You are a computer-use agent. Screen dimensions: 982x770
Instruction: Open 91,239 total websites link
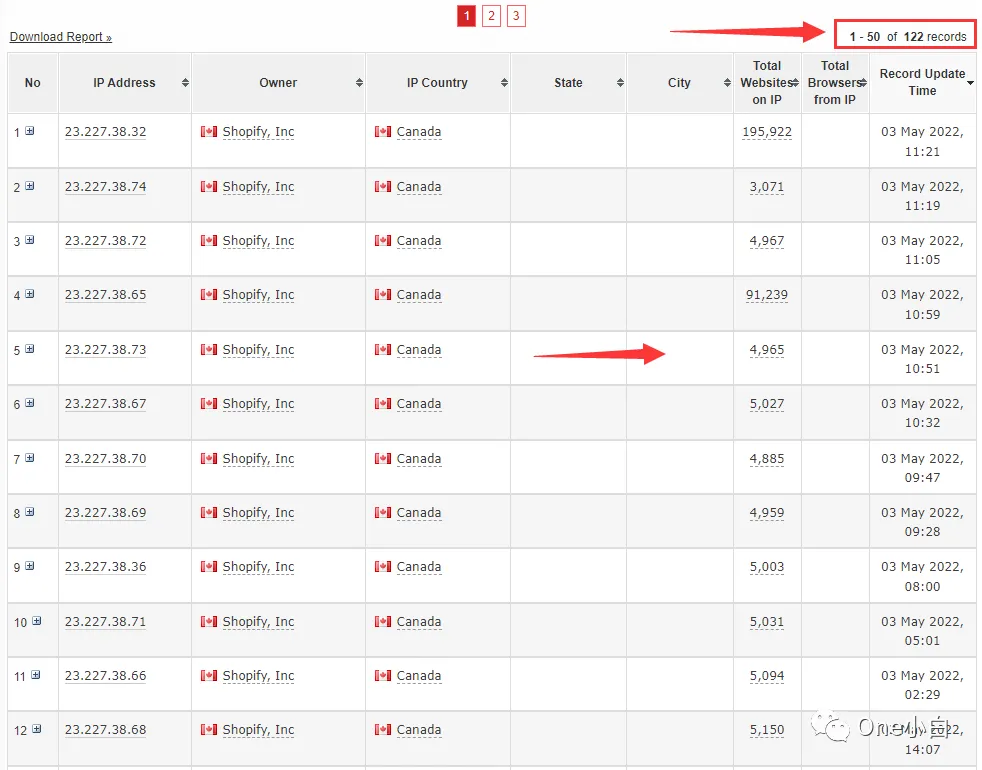click(x=767, y=294)
